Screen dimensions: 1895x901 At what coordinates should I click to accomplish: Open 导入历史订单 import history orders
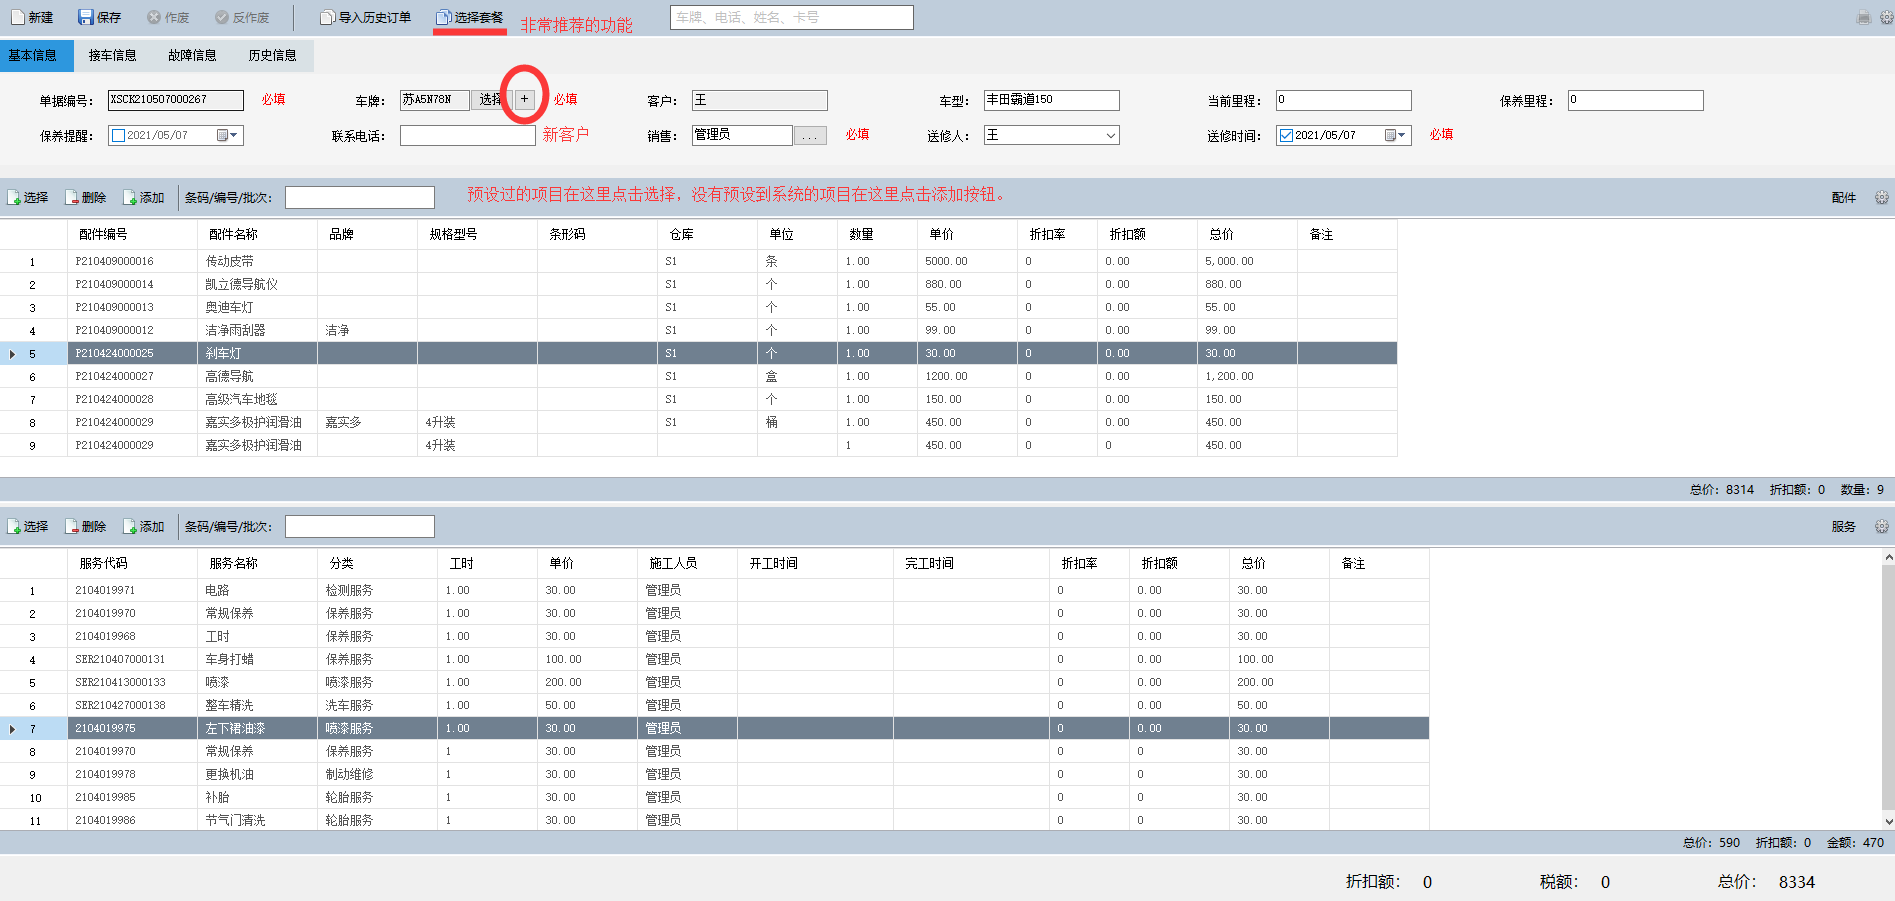(x=365, y=17)
